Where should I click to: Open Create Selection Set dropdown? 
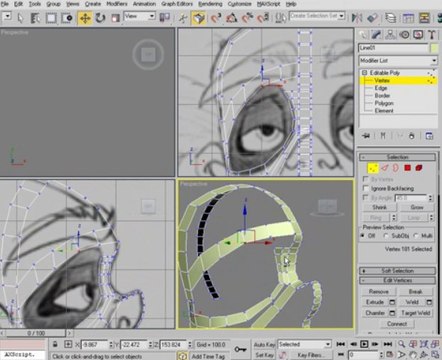click(x=317, y=16)
